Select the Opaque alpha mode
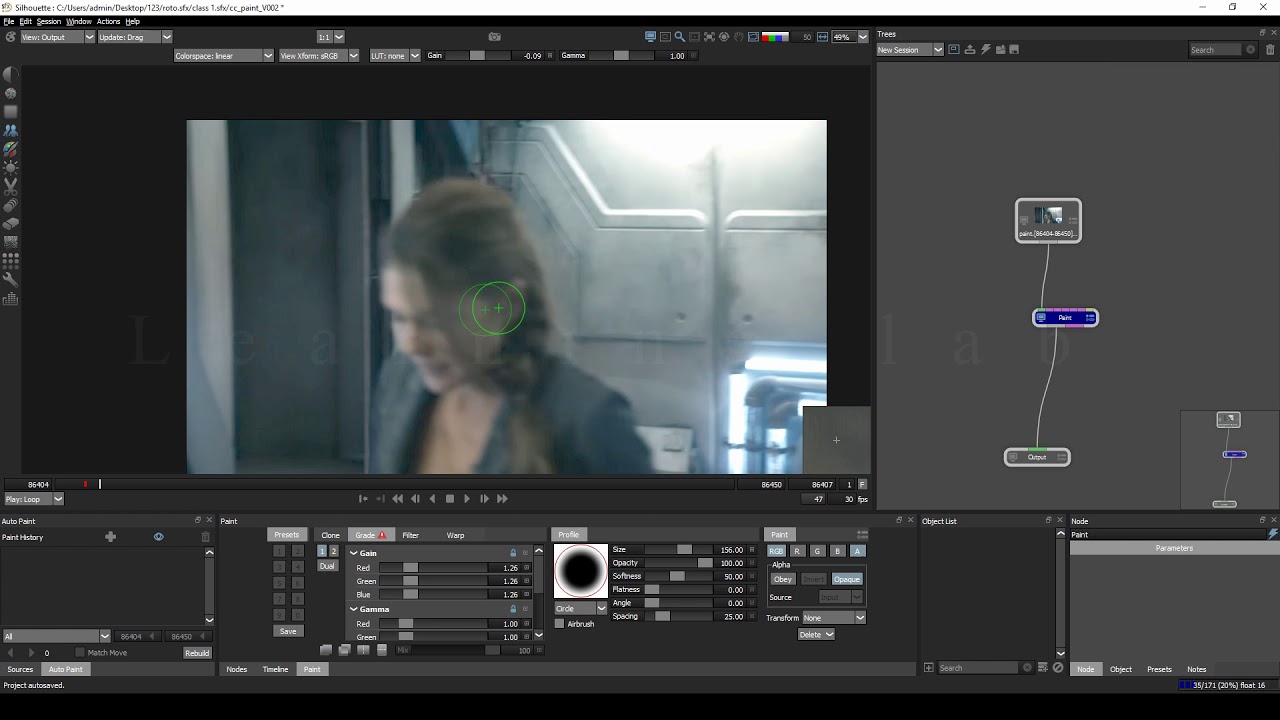The image size is (1280, 720). pos(847,579)
